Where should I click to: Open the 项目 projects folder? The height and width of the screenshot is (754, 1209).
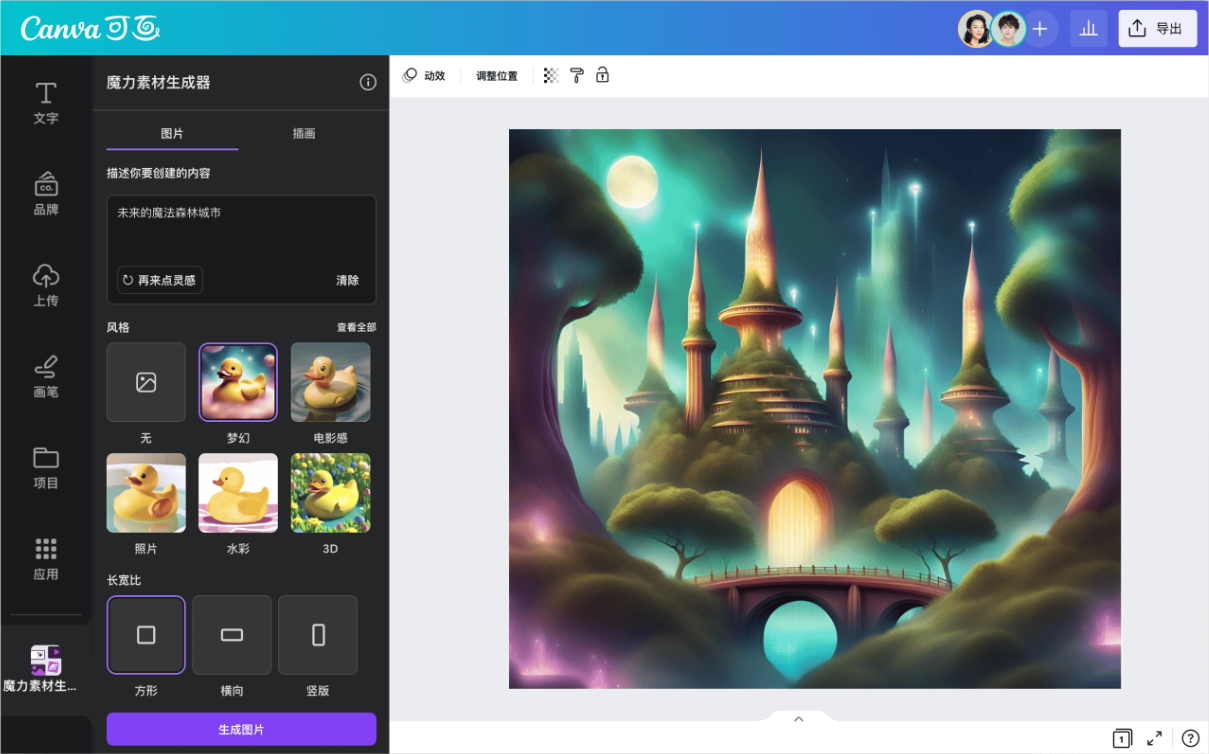pyautogui.click(x=46, y=466)
